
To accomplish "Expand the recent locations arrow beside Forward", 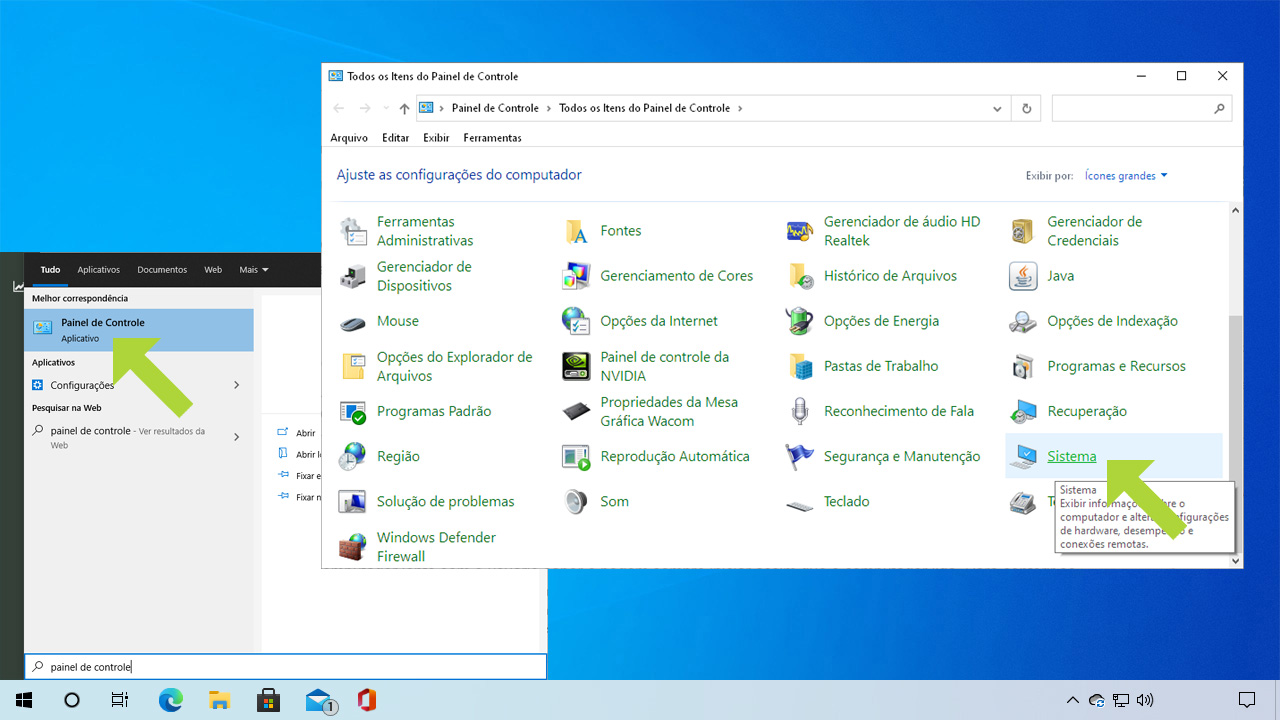I will coord(386,108).
